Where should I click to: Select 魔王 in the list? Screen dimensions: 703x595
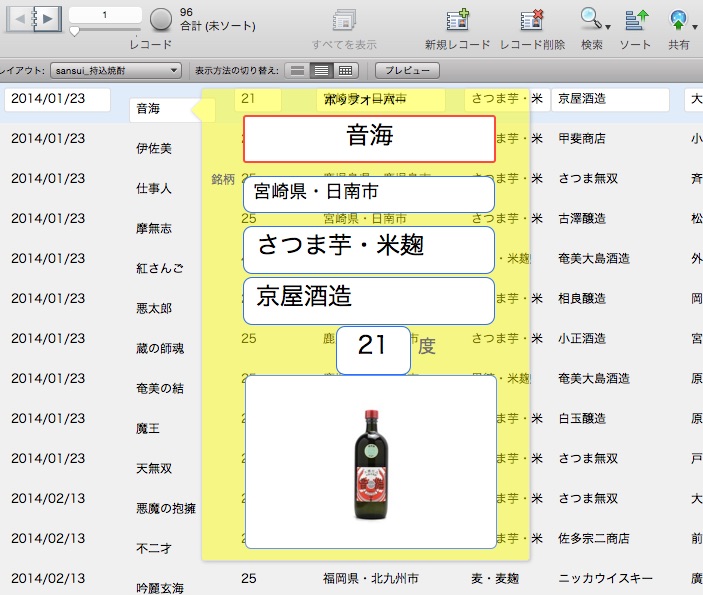click(148, 428)
